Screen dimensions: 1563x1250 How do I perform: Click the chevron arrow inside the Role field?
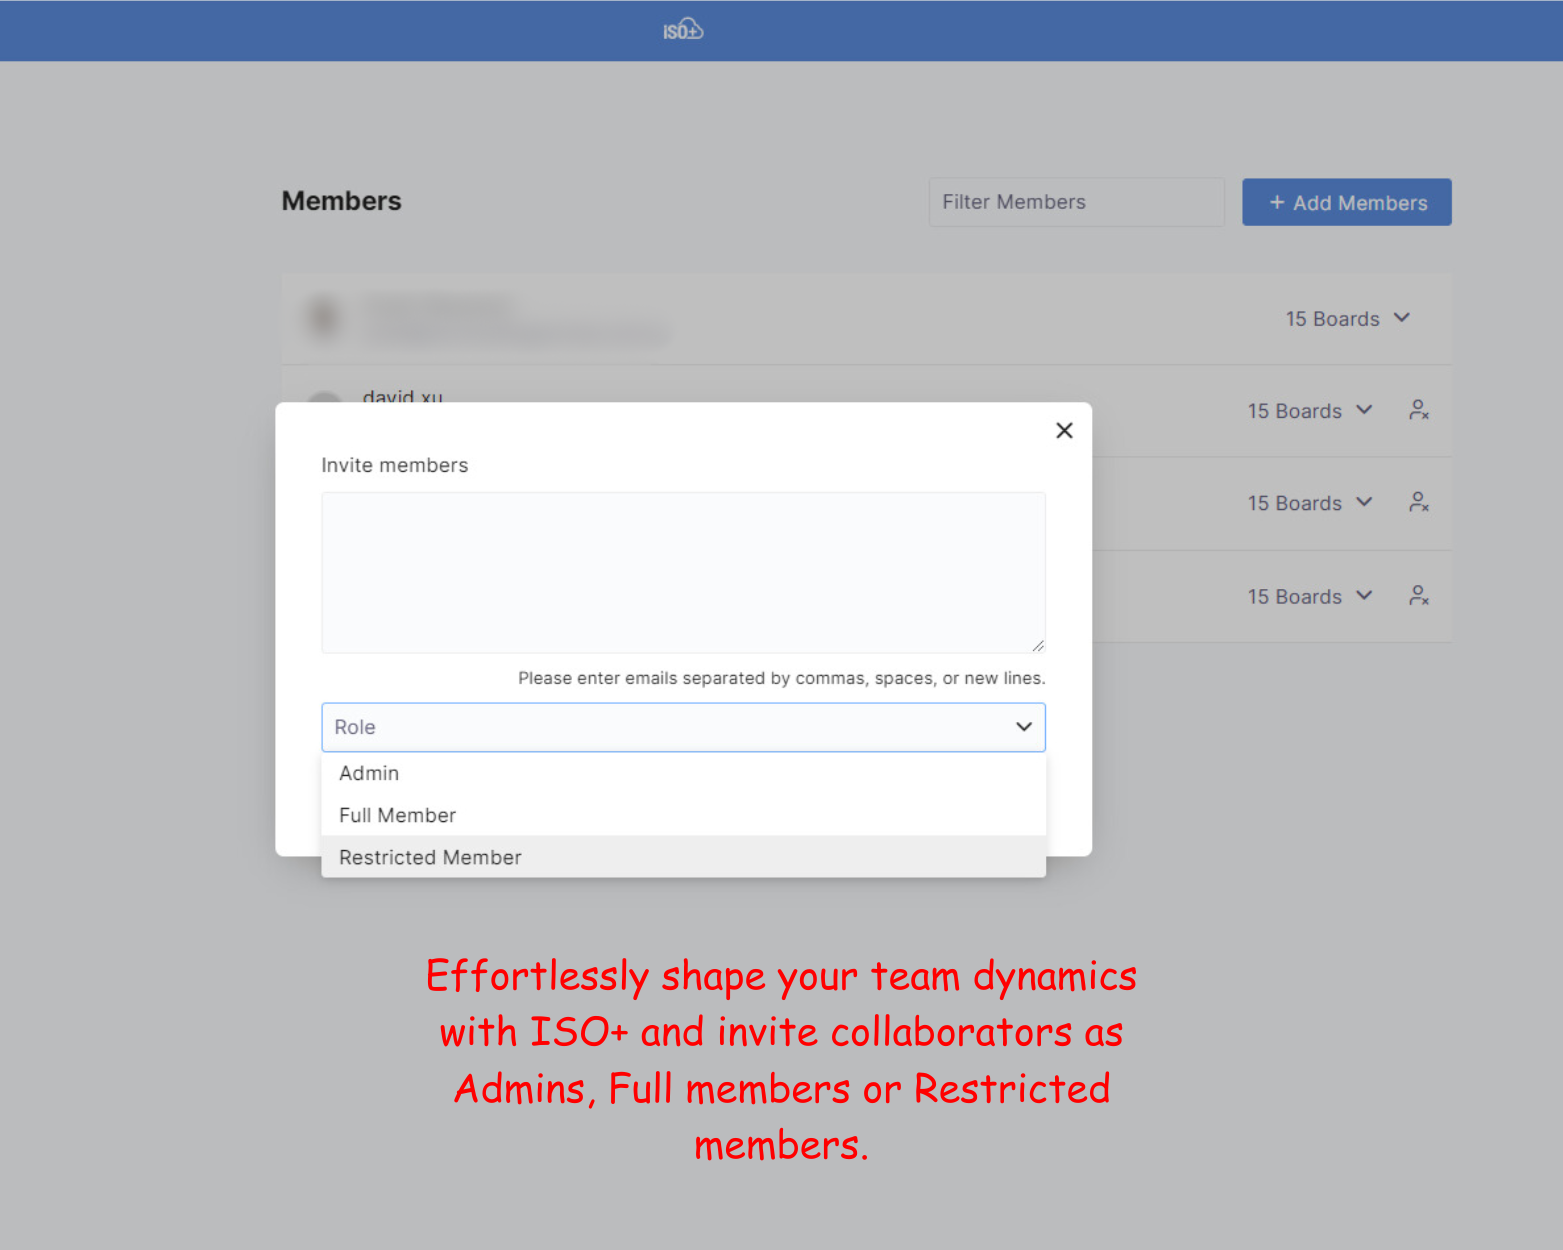[1023, 727]
